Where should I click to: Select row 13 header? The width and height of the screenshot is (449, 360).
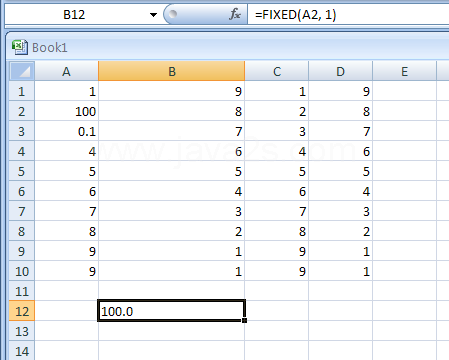pyautogui.click(x=22, y=331)
